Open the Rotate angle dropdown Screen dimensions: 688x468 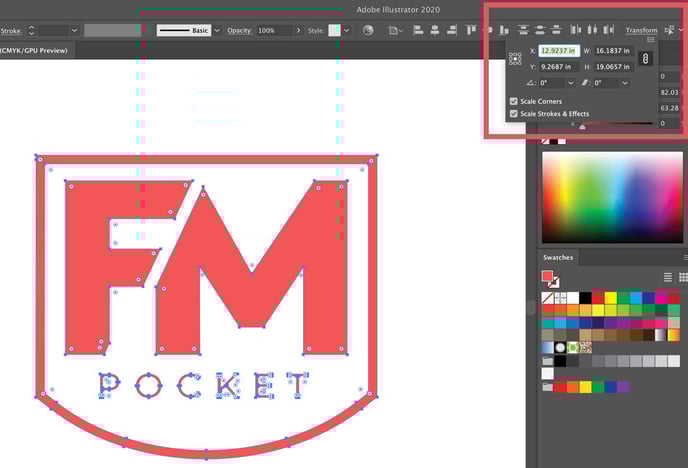pyautogui.click(x=570, y=83)
